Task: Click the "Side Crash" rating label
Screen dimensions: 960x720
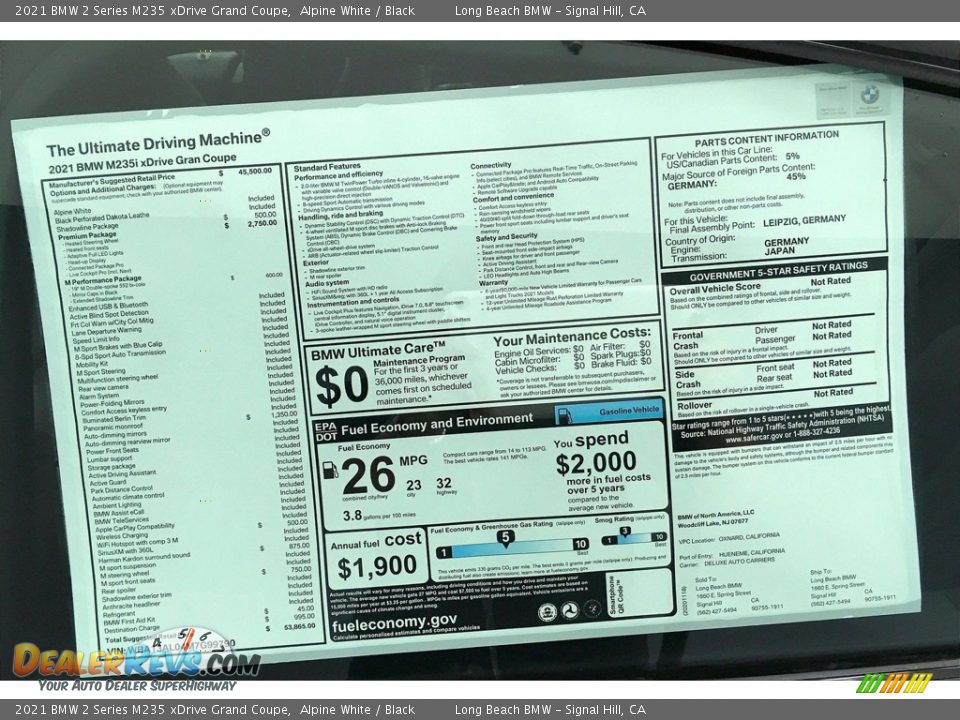Action: click(687, 379)
